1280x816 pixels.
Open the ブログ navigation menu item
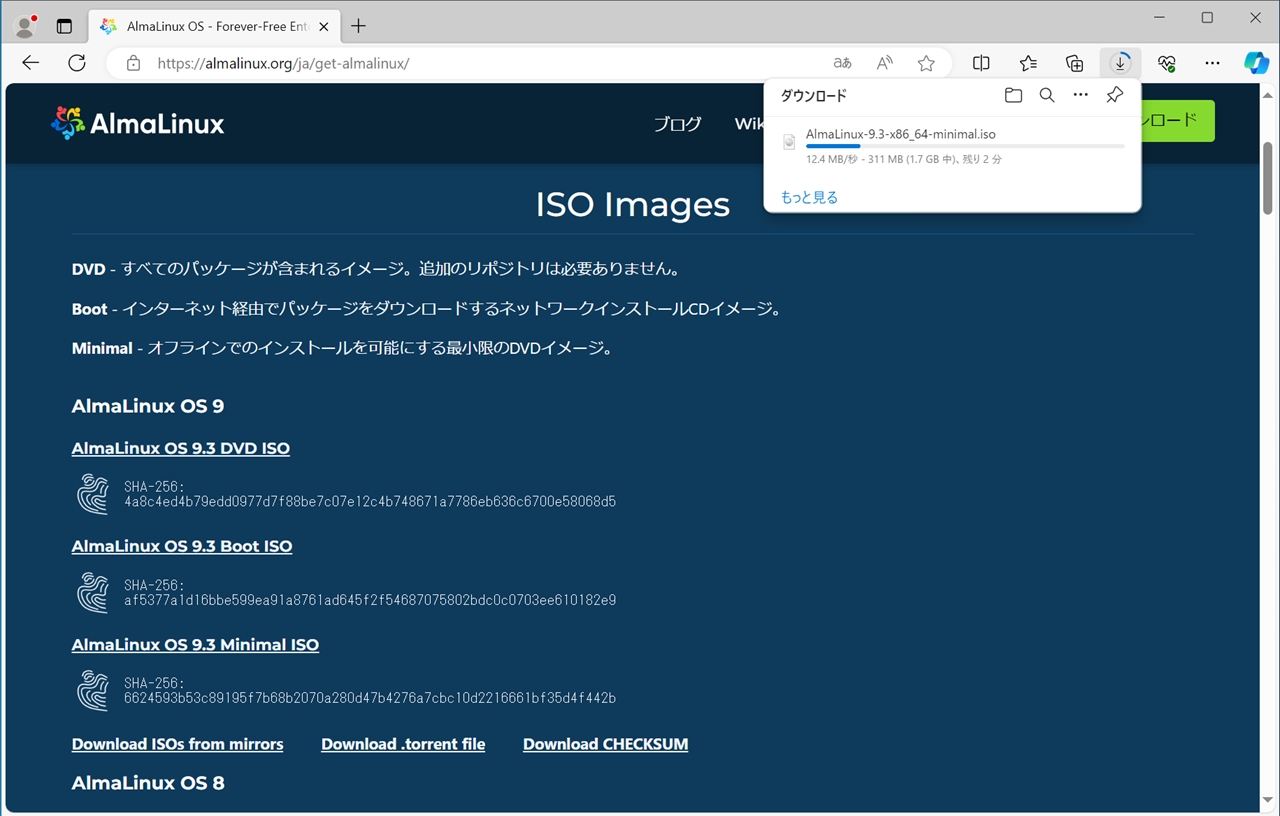(x=677, y=124)
